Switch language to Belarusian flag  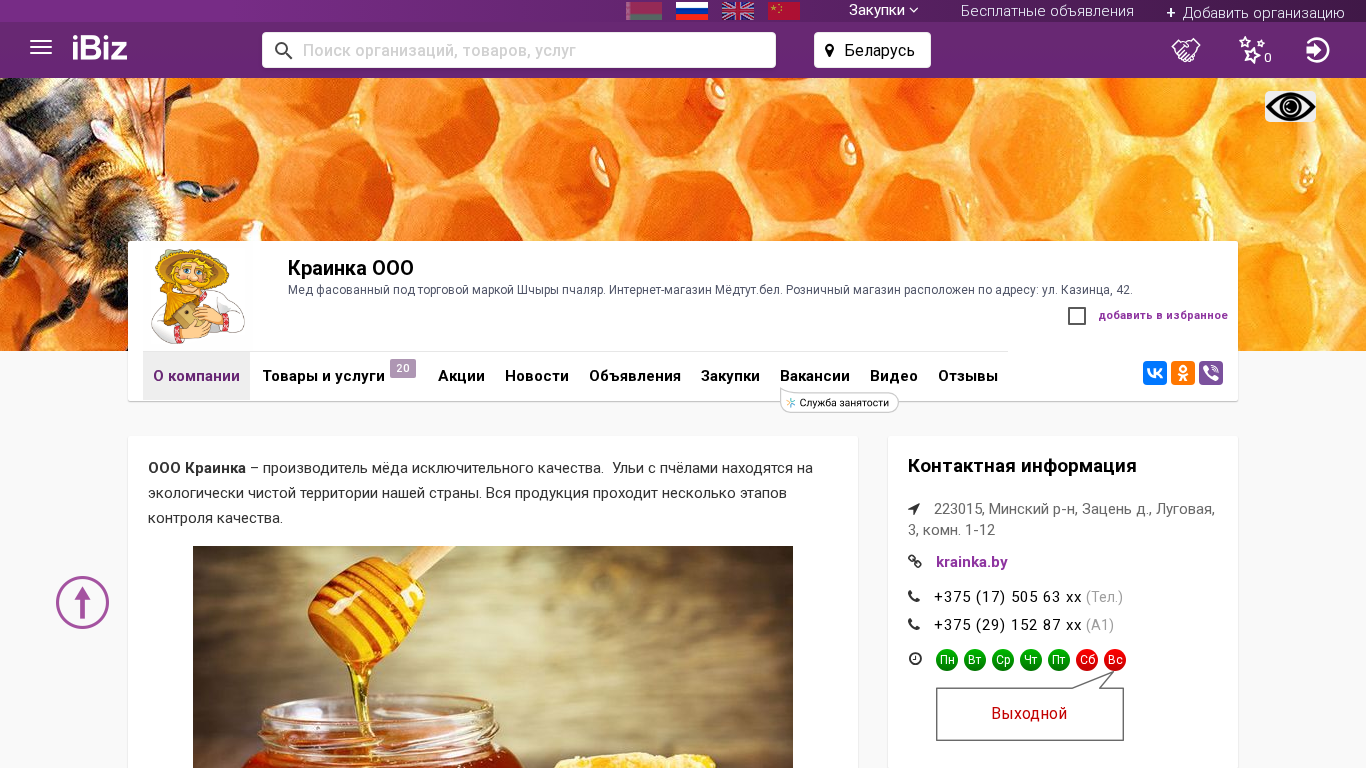(644, 11)
